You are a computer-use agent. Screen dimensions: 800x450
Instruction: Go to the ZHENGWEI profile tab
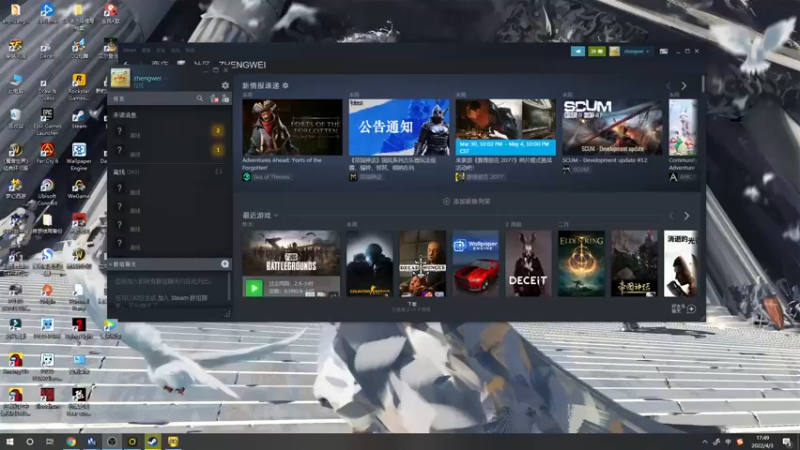point(242,65)
